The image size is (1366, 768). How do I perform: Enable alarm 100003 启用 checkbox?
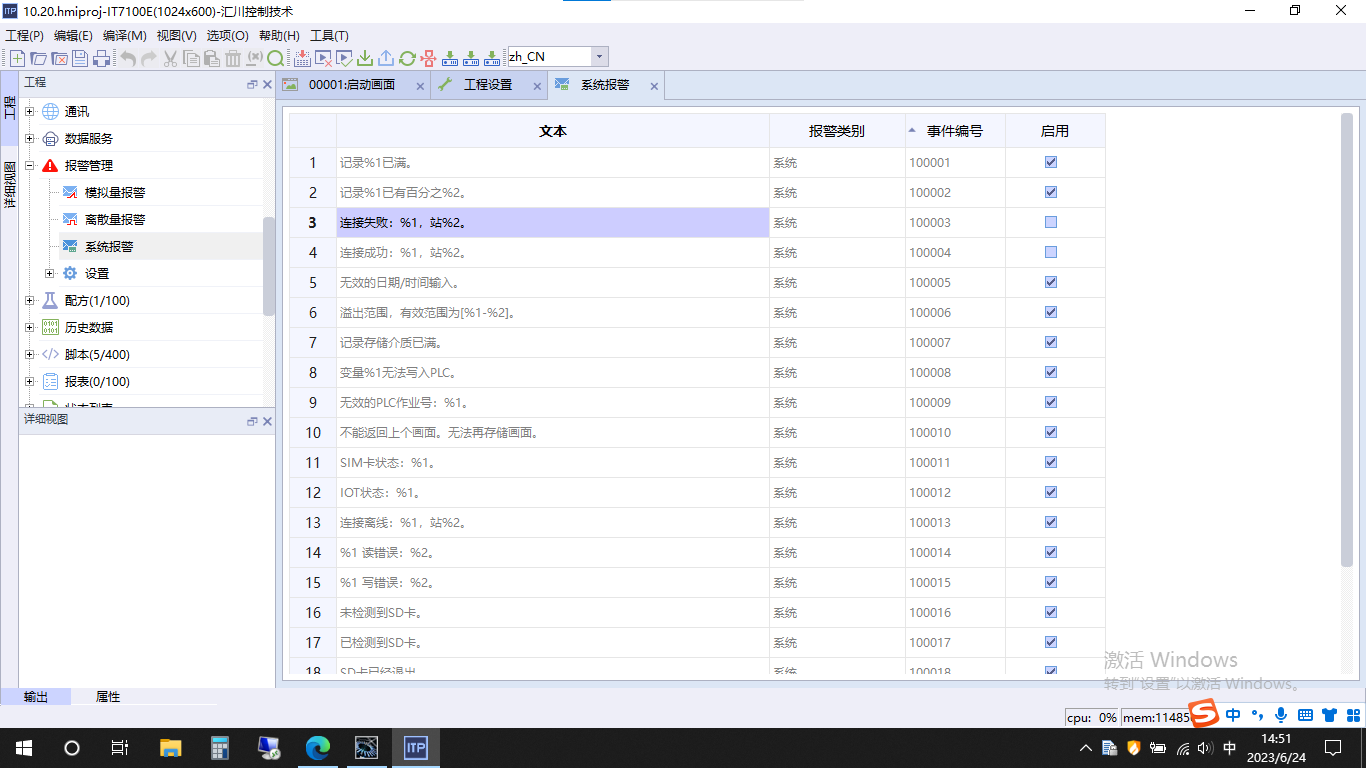[1051, 222]
